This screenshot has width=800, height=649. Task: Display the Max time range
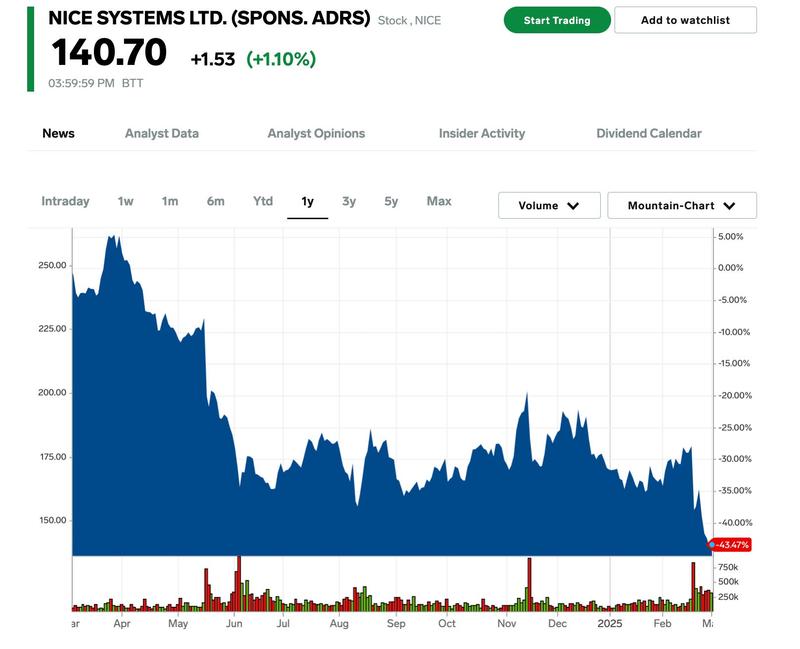coord(439,201)
